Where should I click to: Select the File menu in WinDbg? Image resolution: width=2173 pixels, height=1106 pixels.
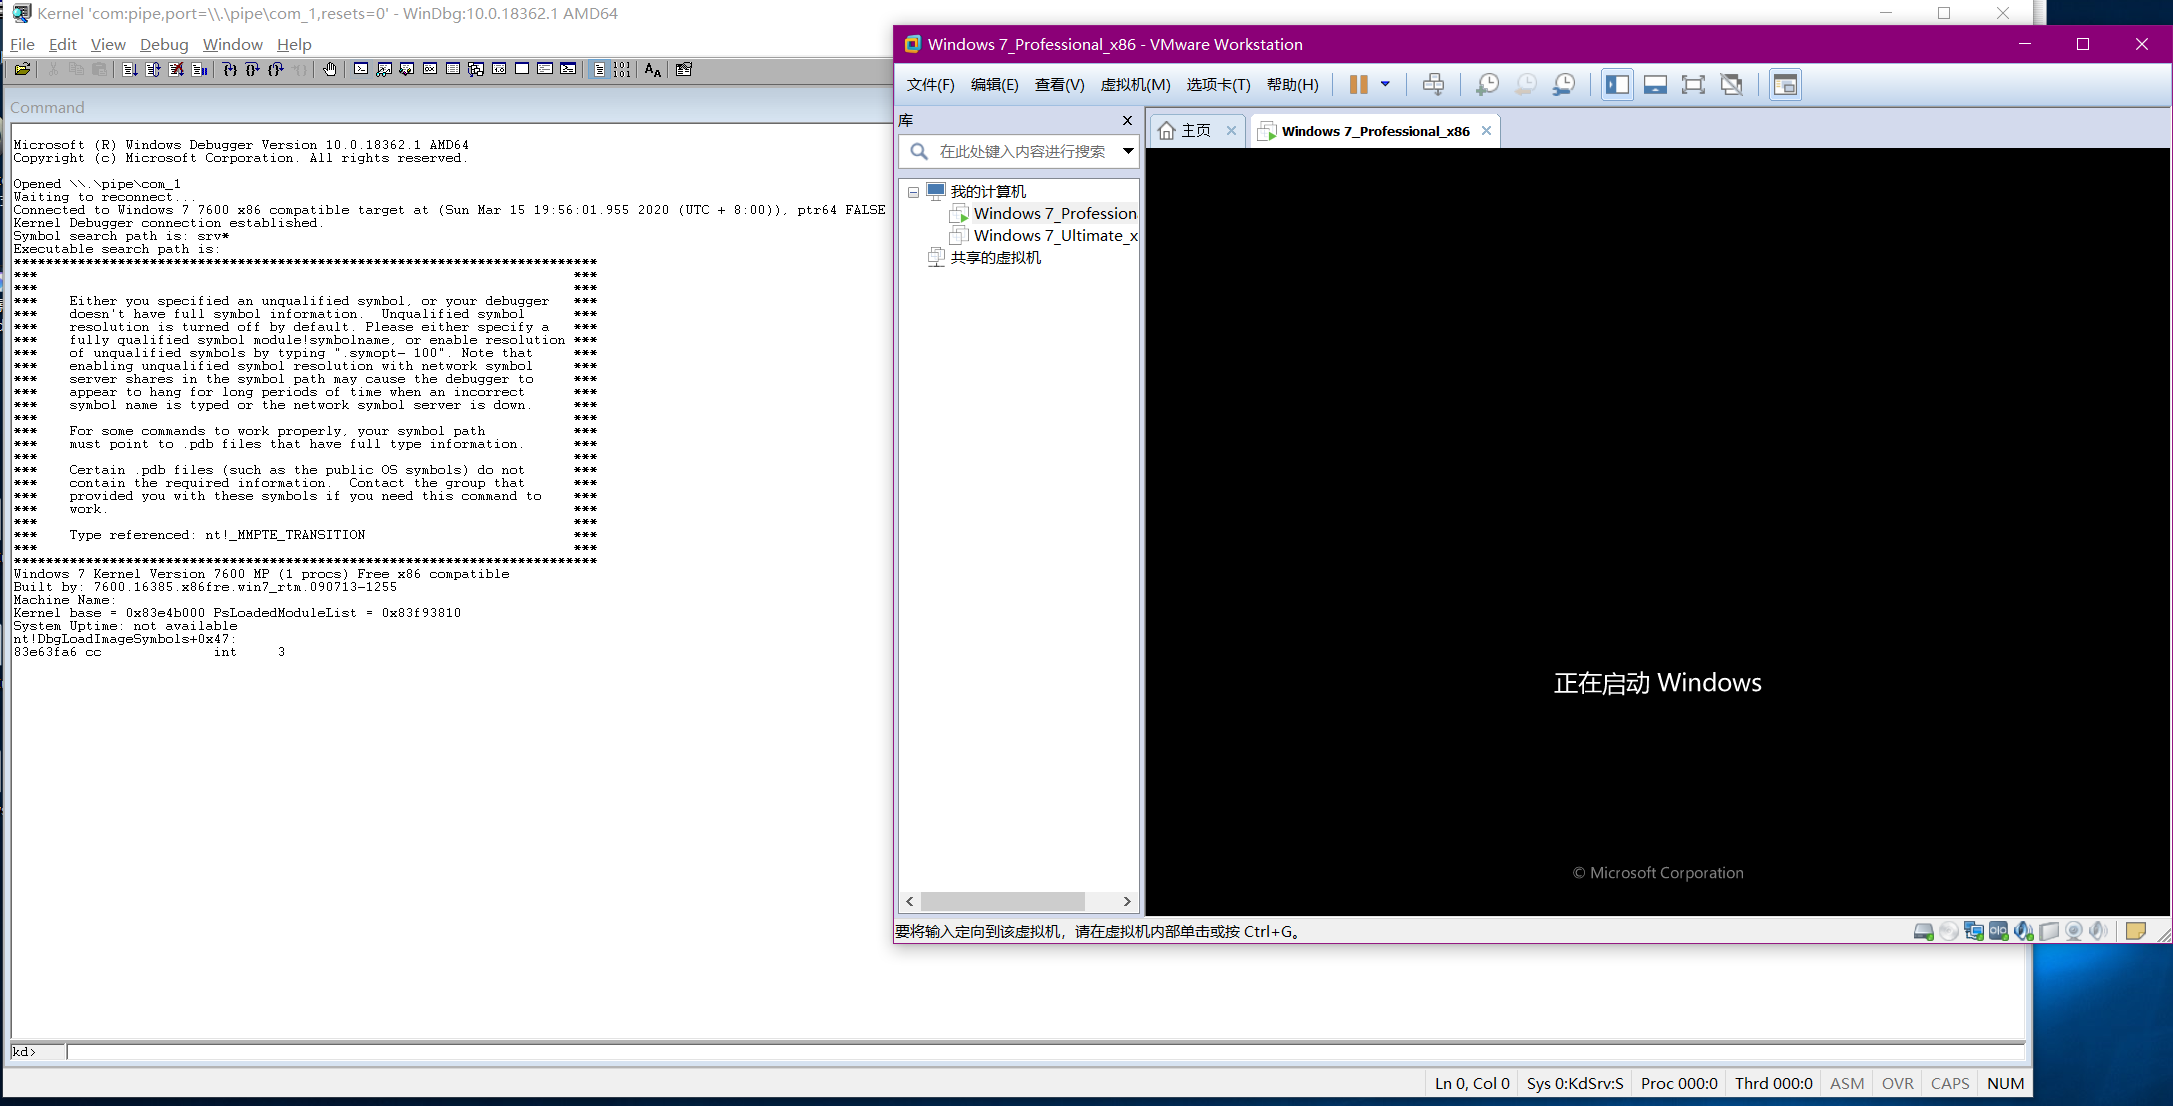click(23, 44)
